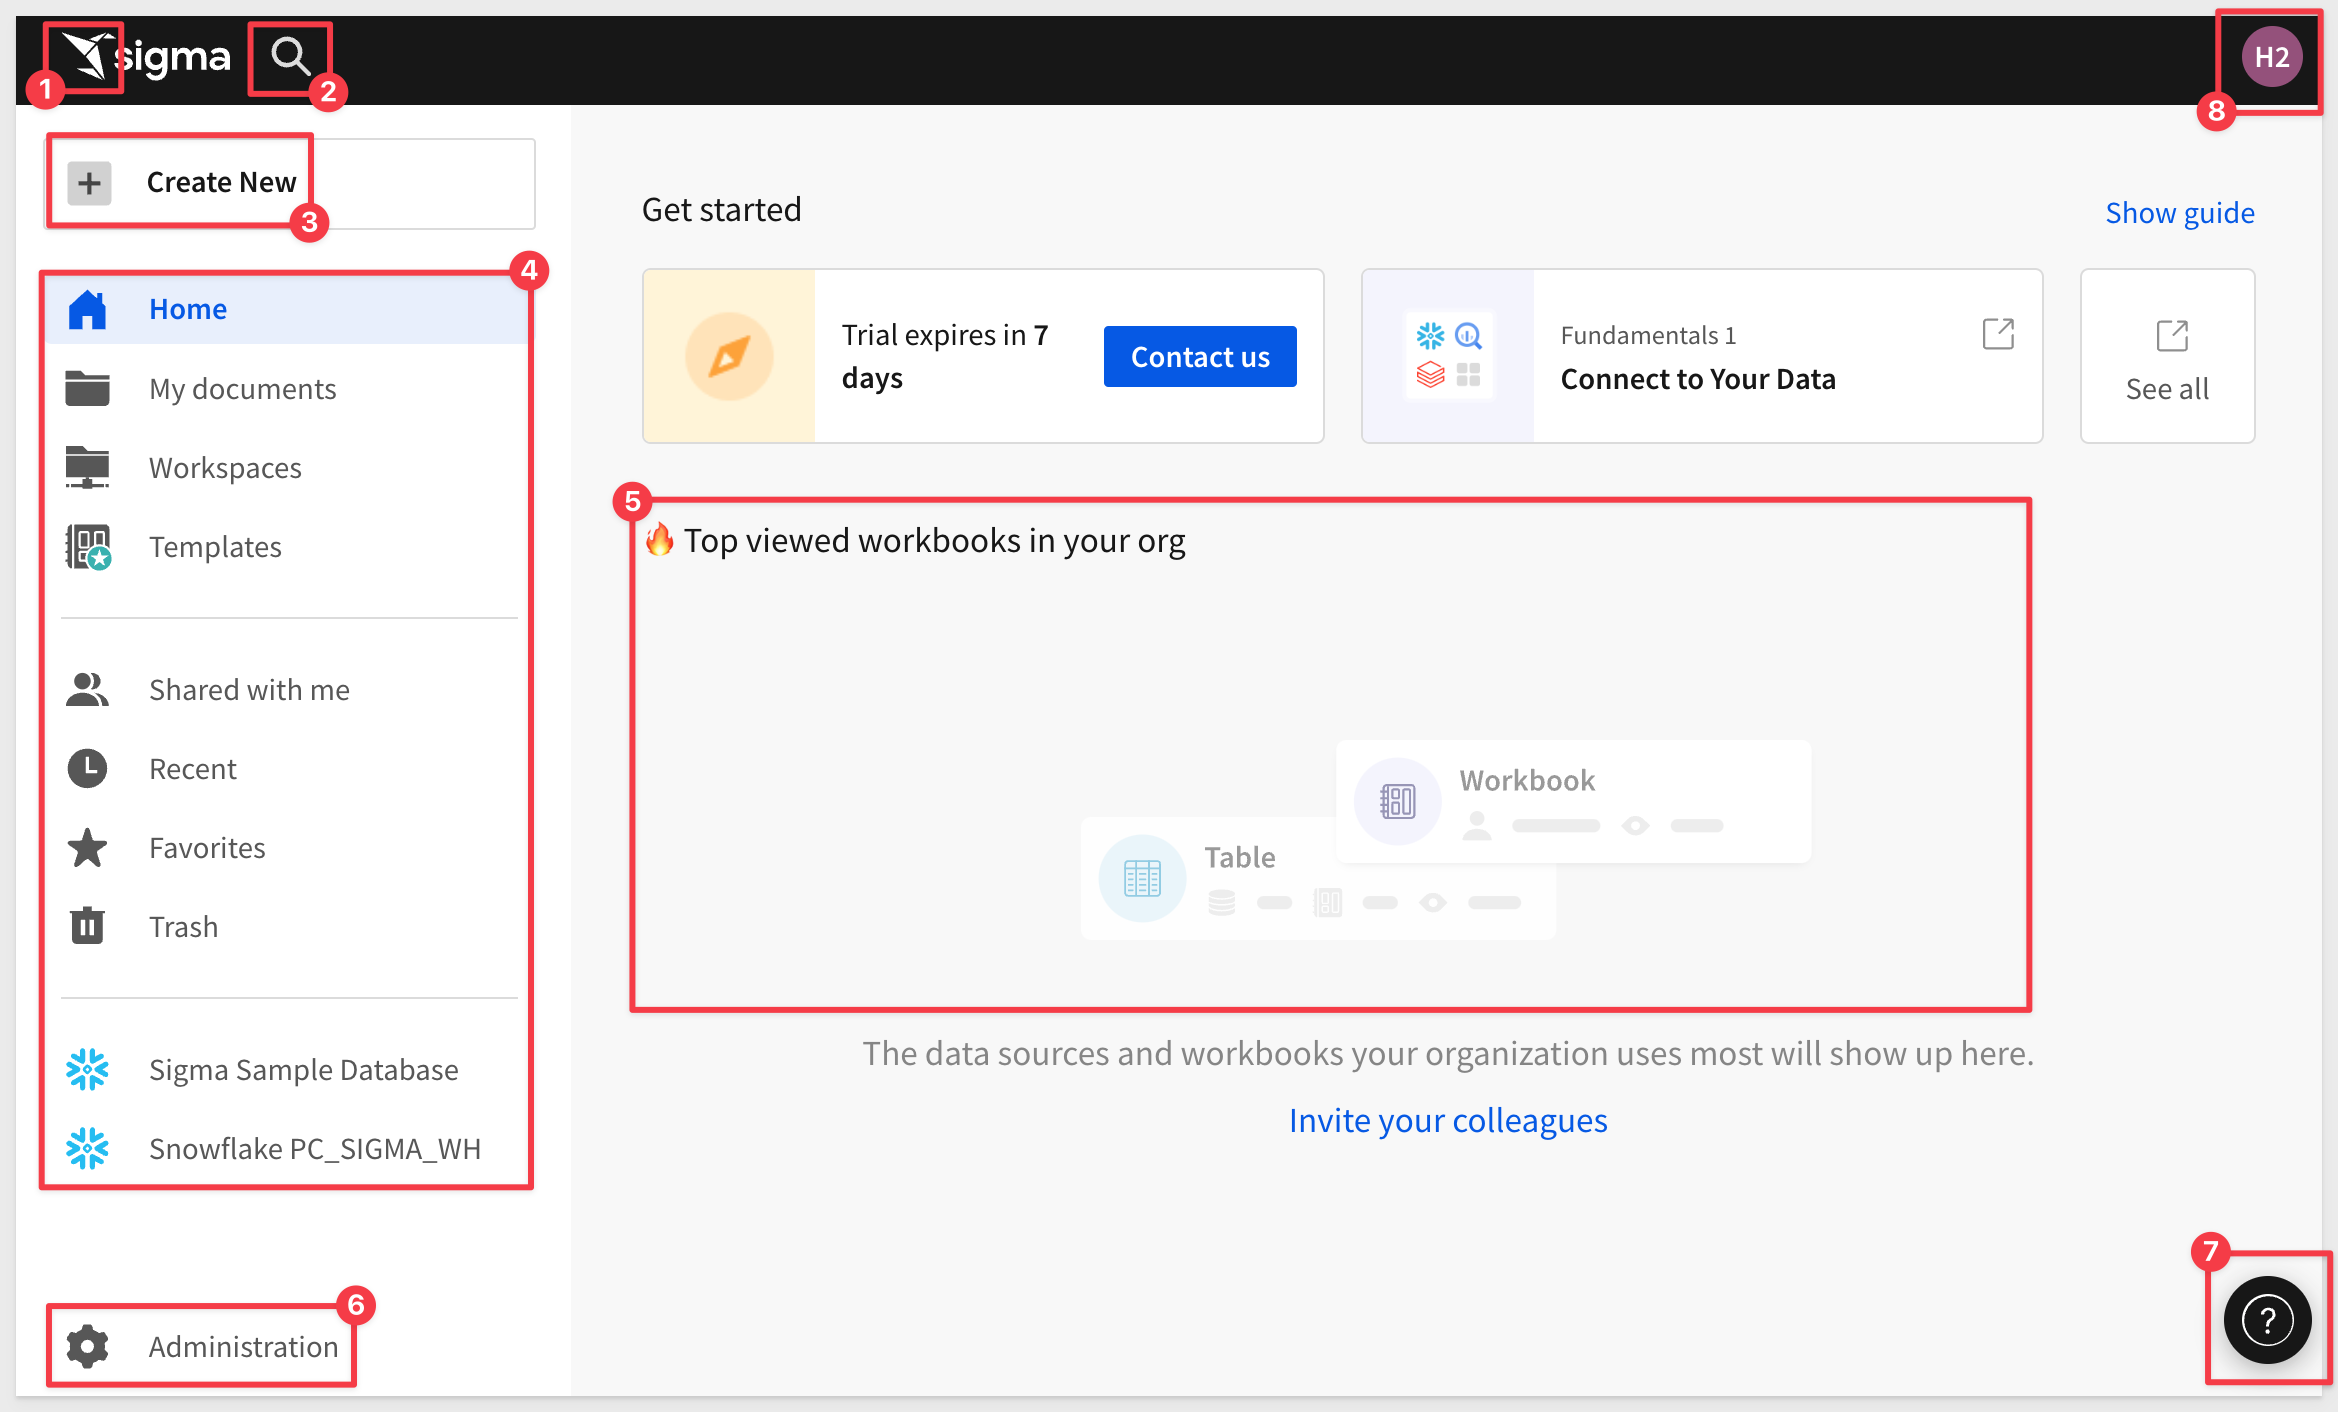
Task: Select Home in the sidebar
Action: click(x=287, y=309)
